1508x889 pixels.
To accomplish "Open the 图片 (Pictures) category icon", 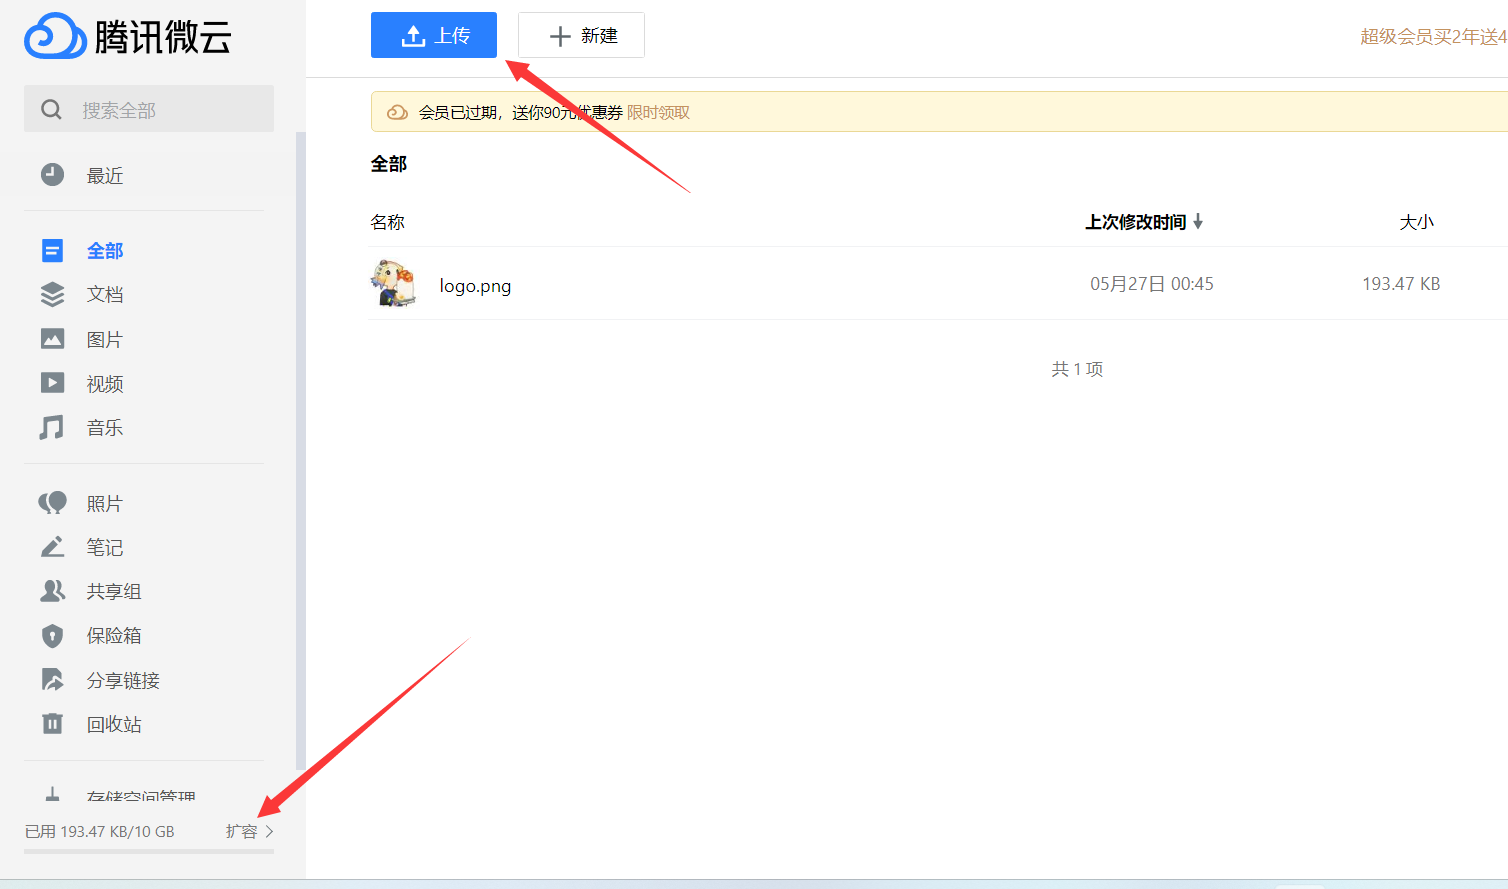I will (x=52, y=338).
